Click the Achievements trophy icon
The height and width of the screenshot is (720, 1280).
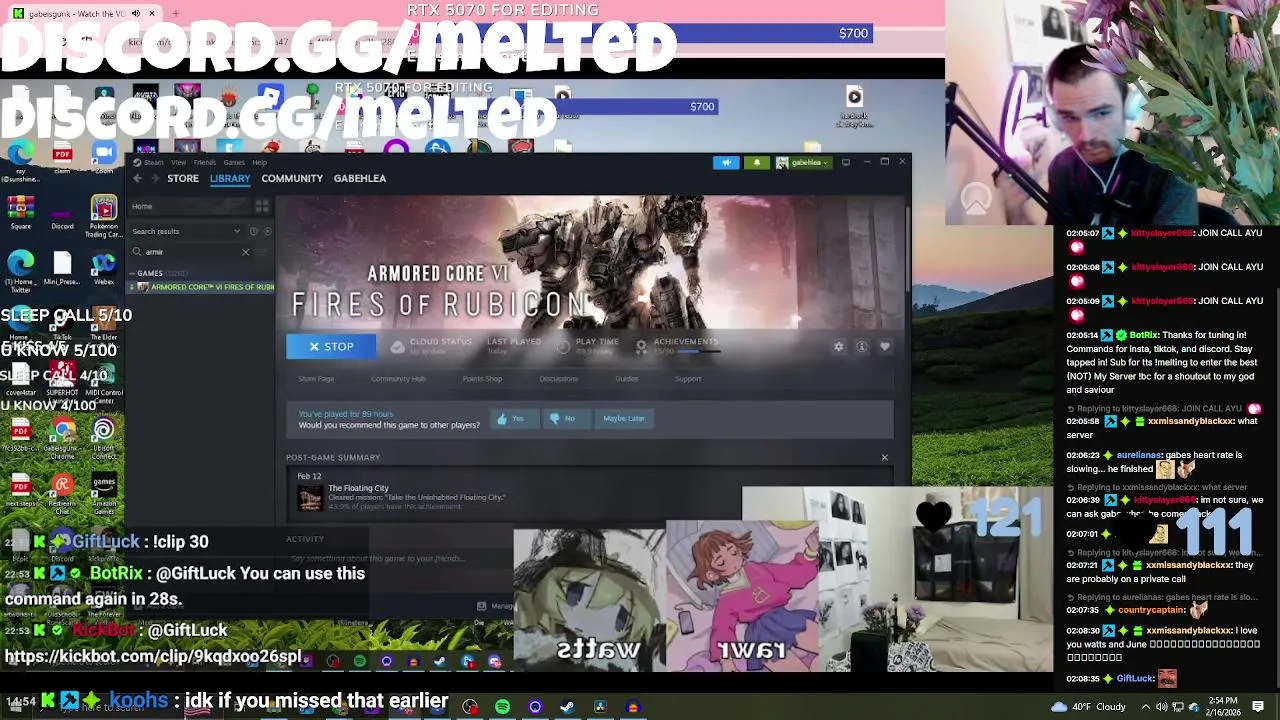coord(641,347)
